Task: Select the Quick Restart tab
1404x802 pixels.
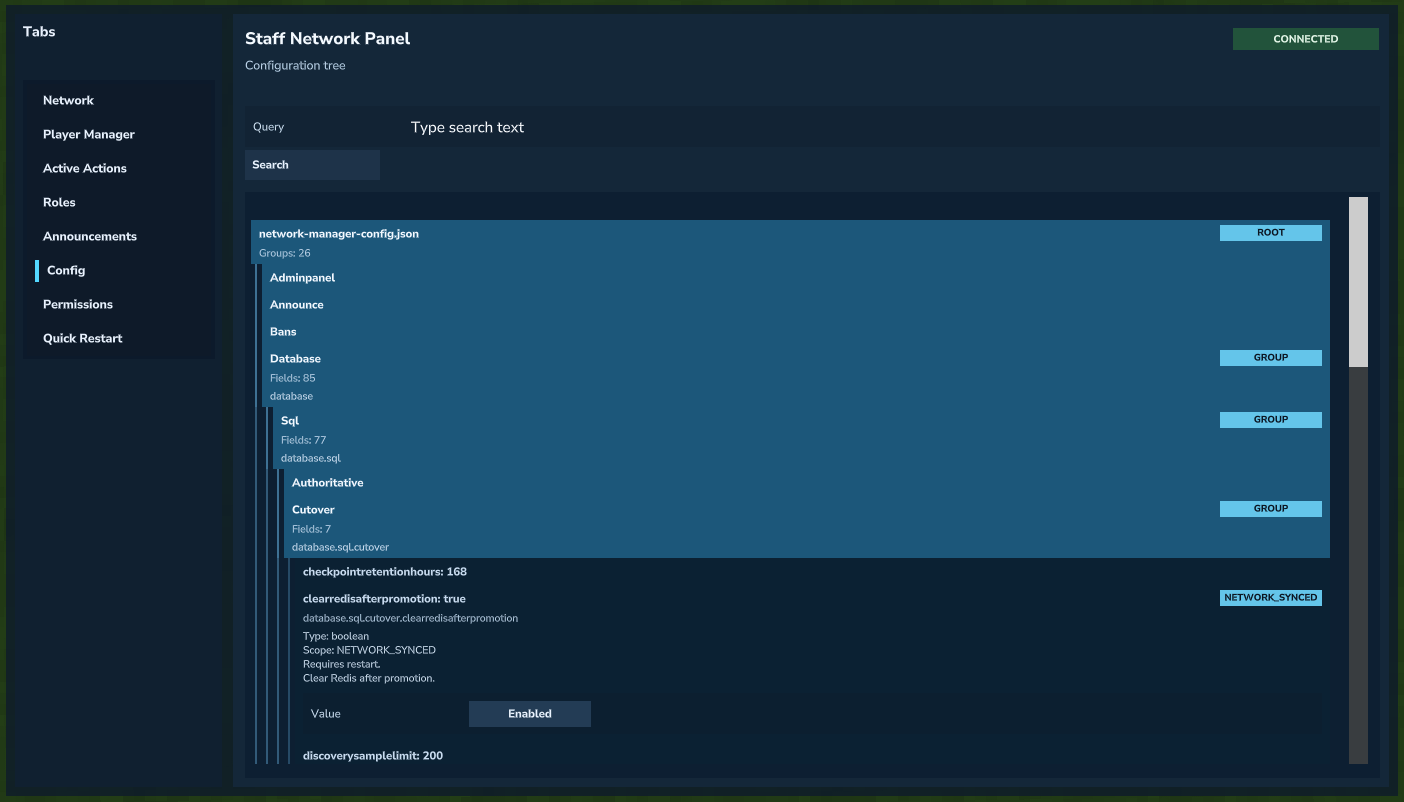Action: click(x=83, y=339)
